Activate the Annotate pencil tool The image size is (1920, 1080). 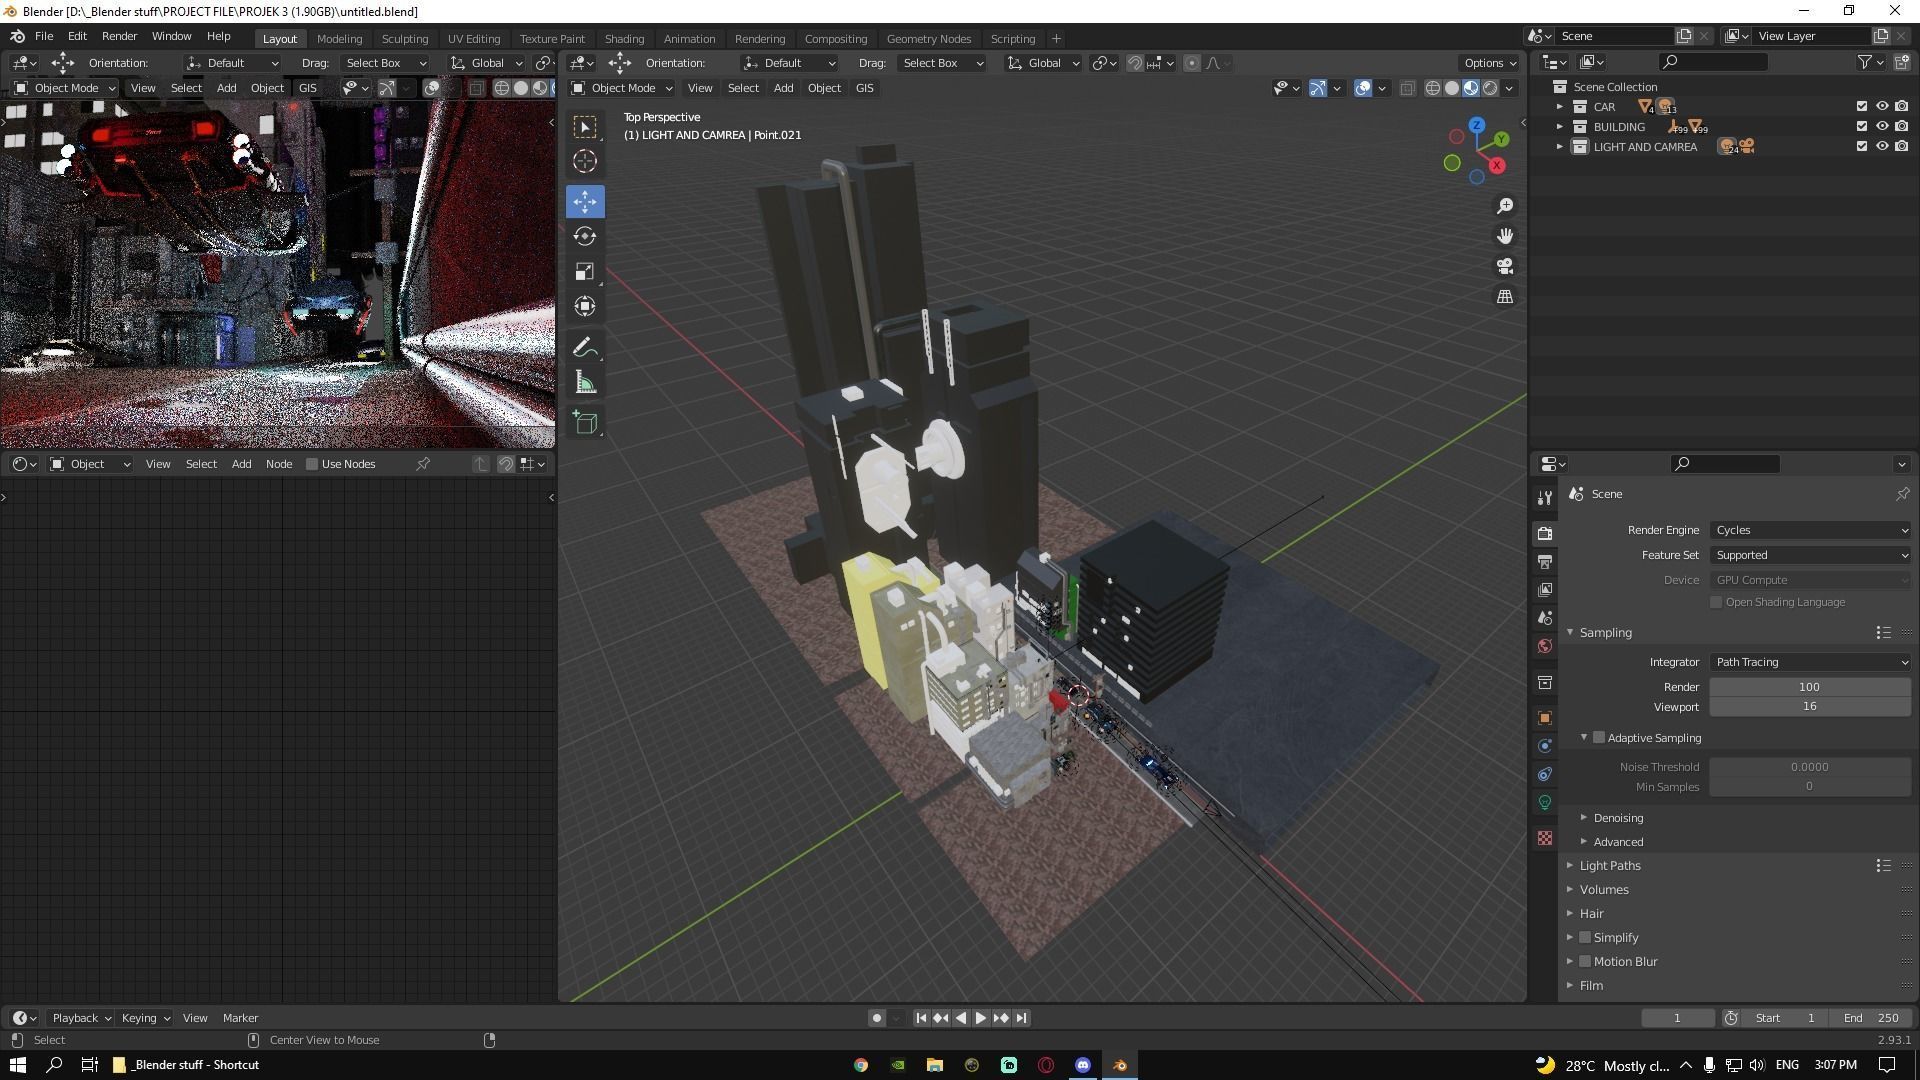585,348
